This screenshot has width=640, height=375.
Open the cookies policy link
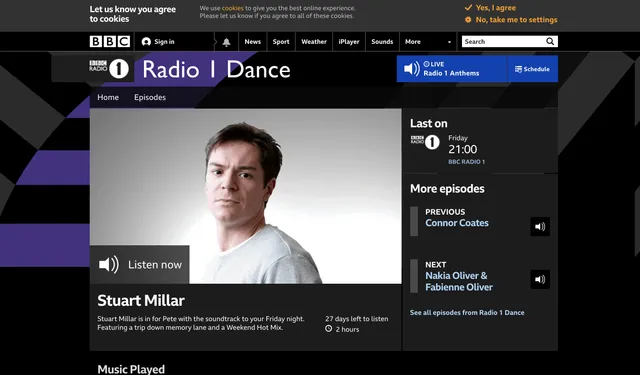click(x=232, y=8)
